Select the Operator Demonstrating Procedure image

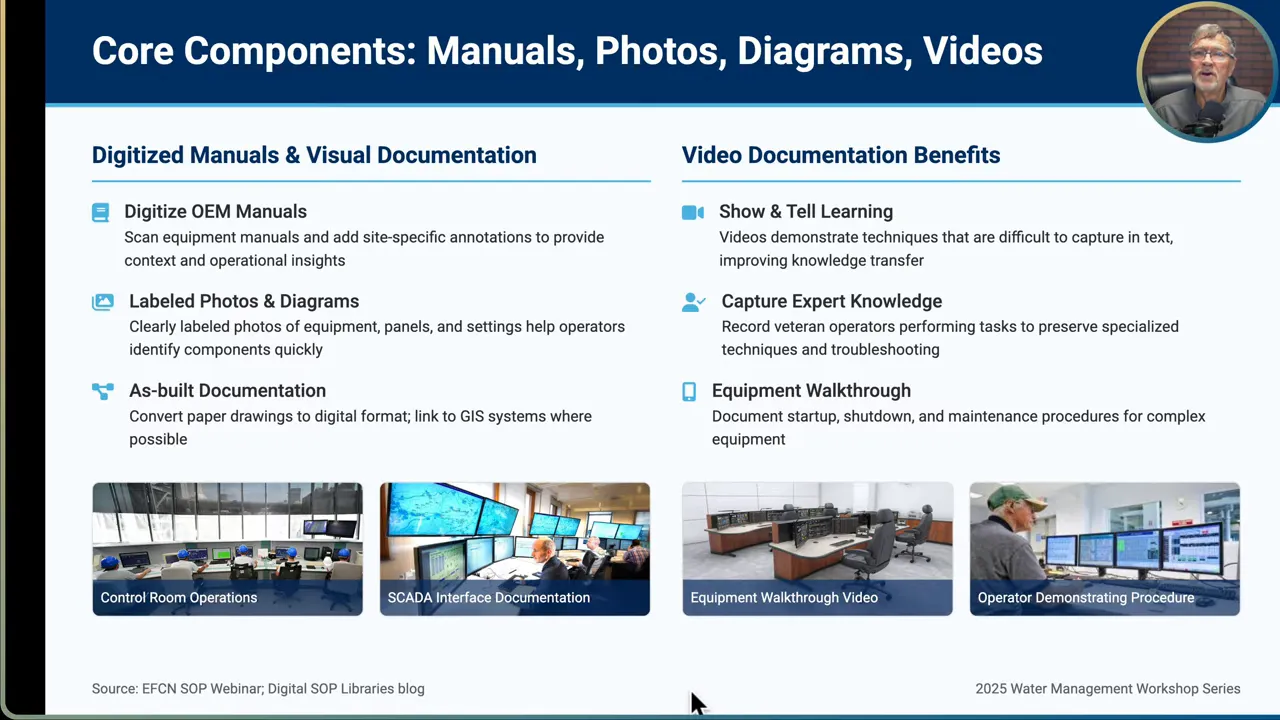click(x=1104, y=548)
